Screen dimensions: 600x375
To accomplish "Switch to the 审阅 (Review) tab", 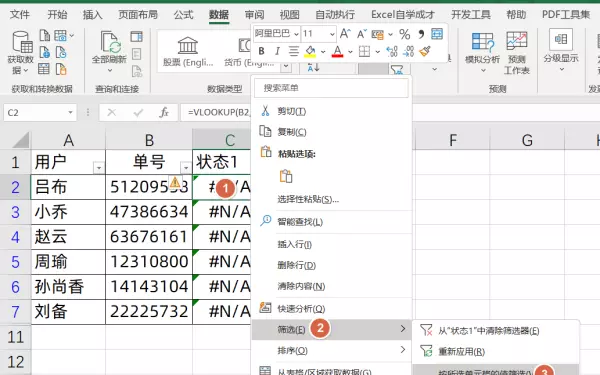I will tap(254, 15).
